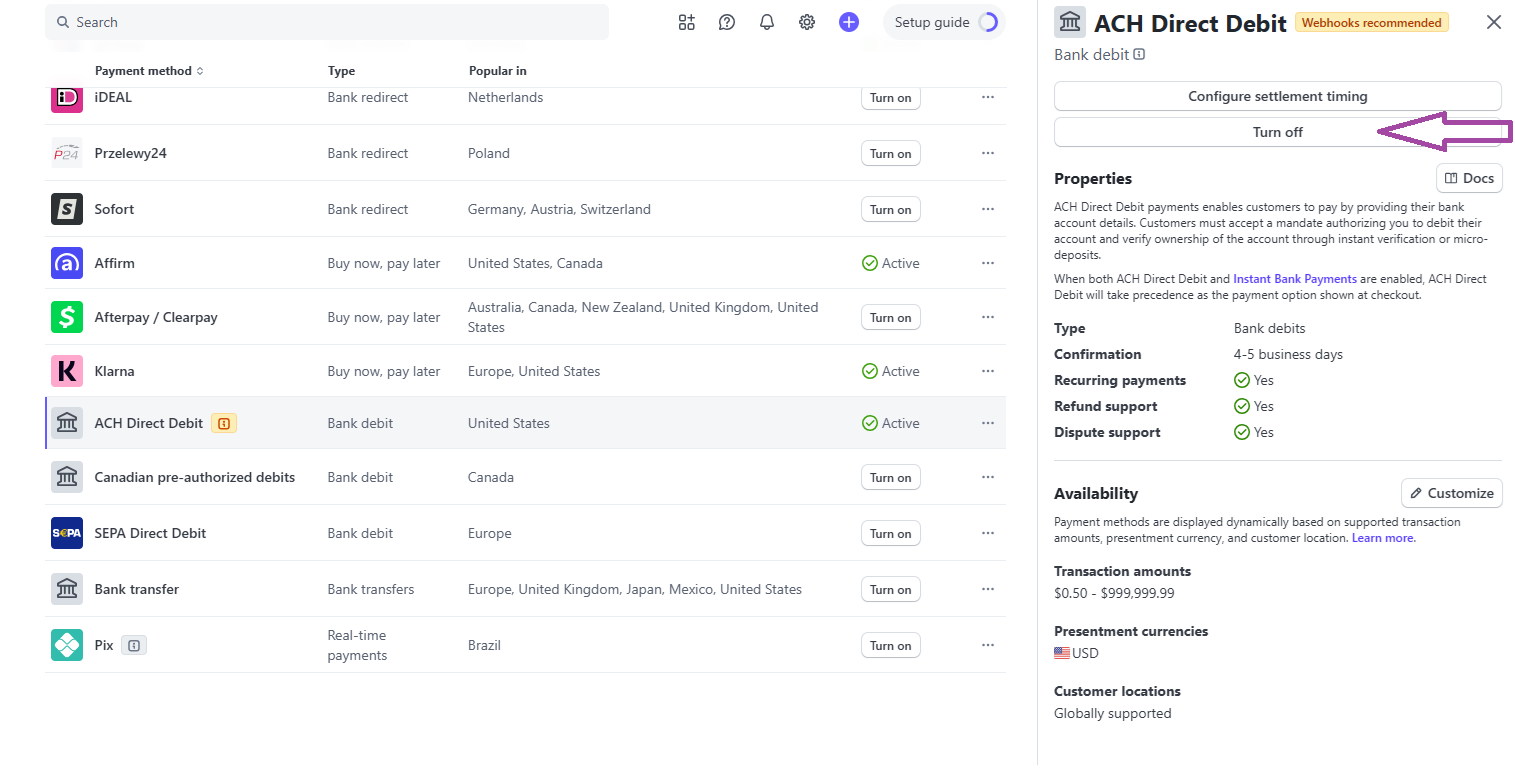The width and height of the screenshot is (1515, 777).
Task: Open more options for Canadian pre-authorized debits
Action: coord(988,477)
